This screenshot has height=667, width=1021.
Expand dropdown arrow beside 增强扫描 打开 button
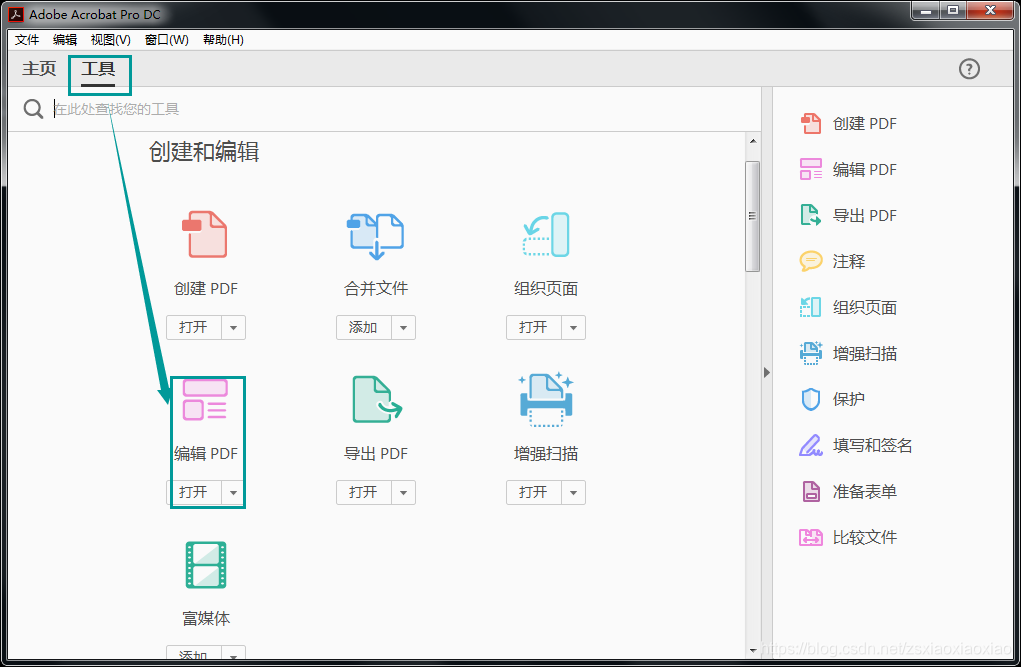[x=574, y=492]
